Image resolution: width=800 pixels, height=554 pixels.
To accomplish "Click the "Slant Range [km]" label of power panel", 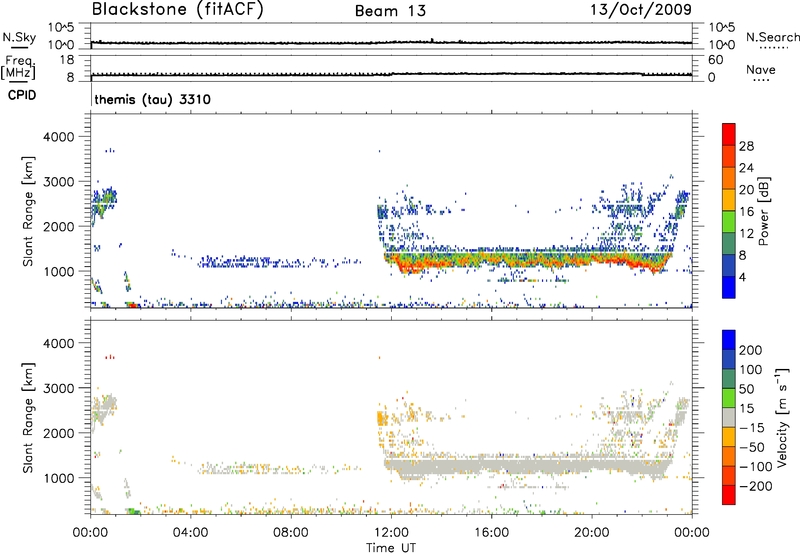I will 28,211.
